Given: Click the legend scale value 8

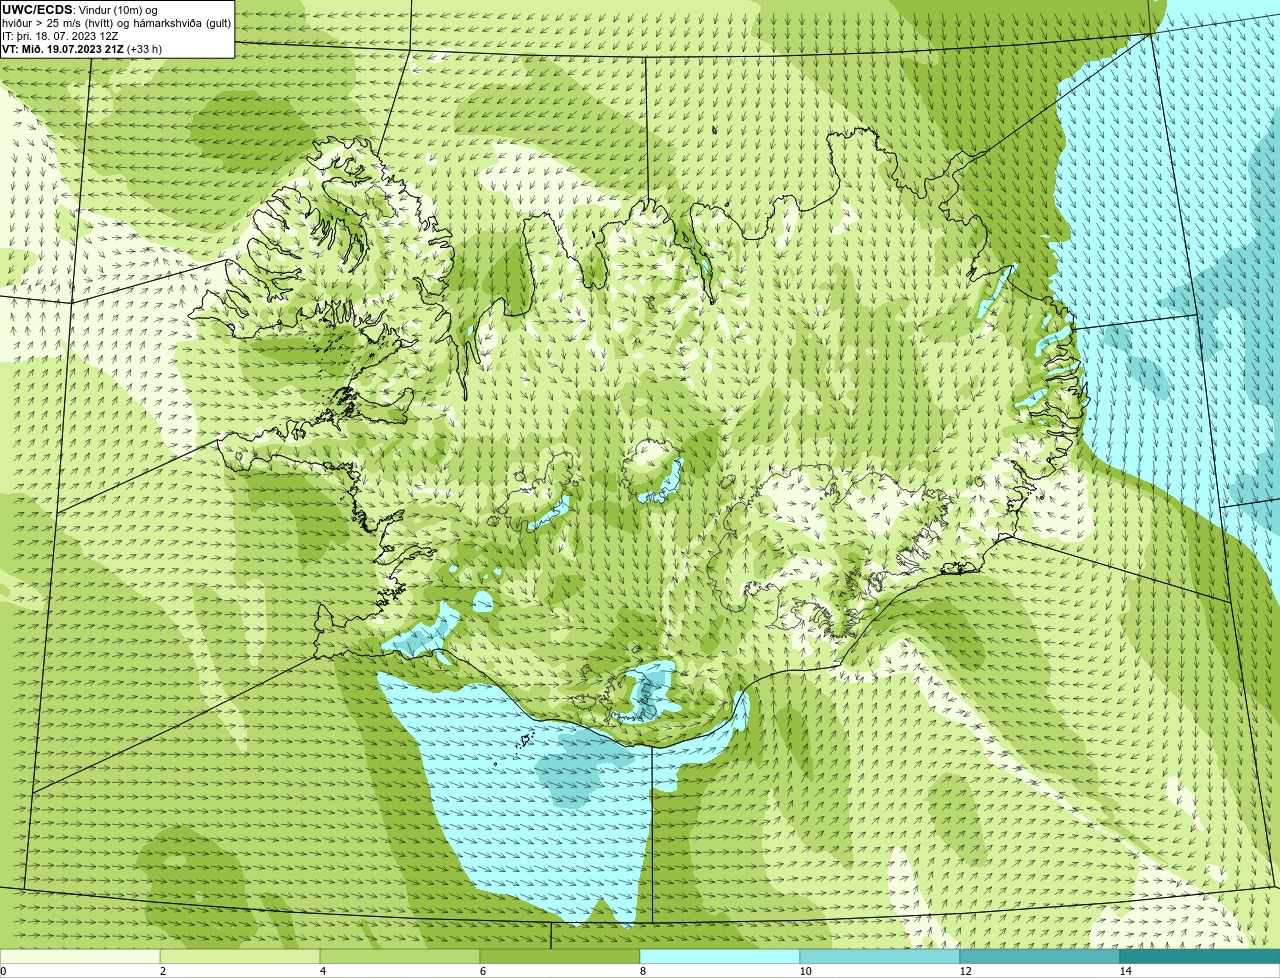Looking at the screenshot, I should [x=642, y=971].
